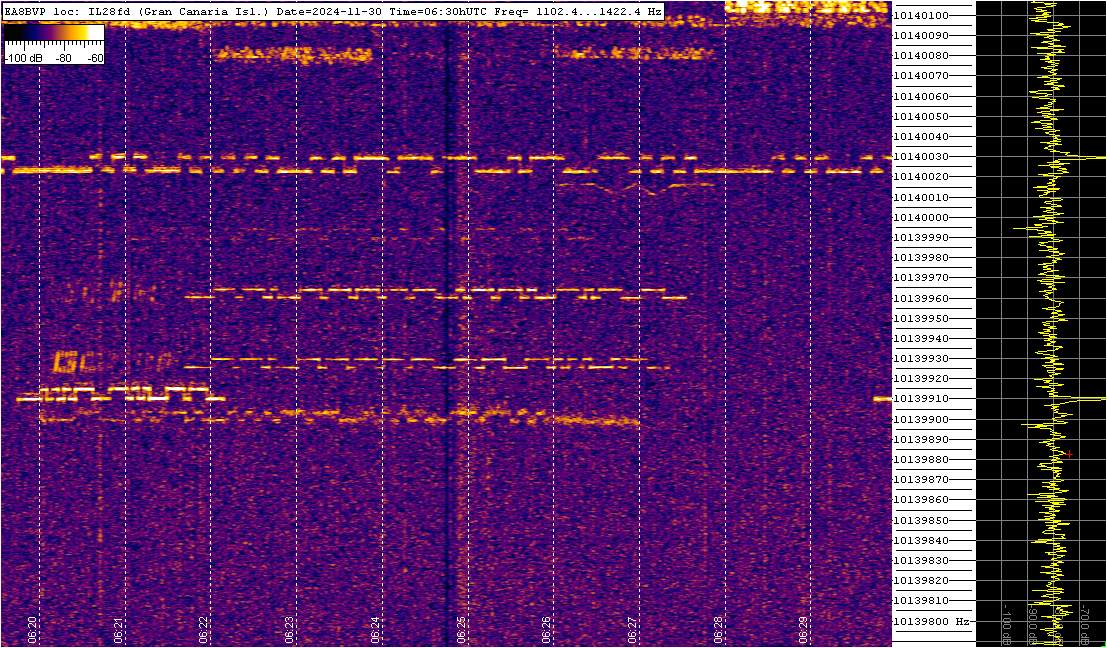Viewport: 1107px width, 648px height.
Task: Click the color scale legend bar
Action: point(54,33)
